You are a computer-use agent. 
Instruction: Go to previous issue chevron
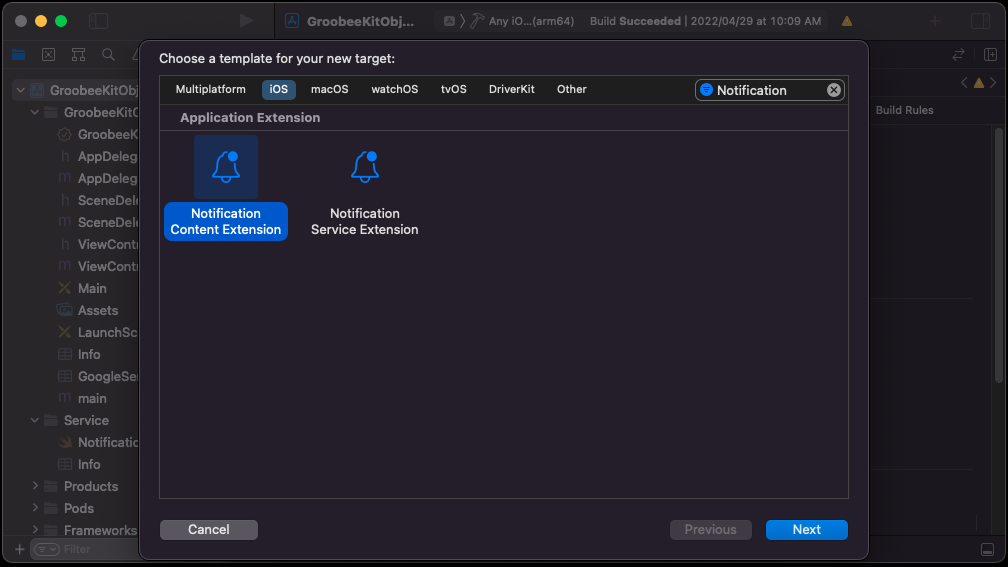coord(964,83)
